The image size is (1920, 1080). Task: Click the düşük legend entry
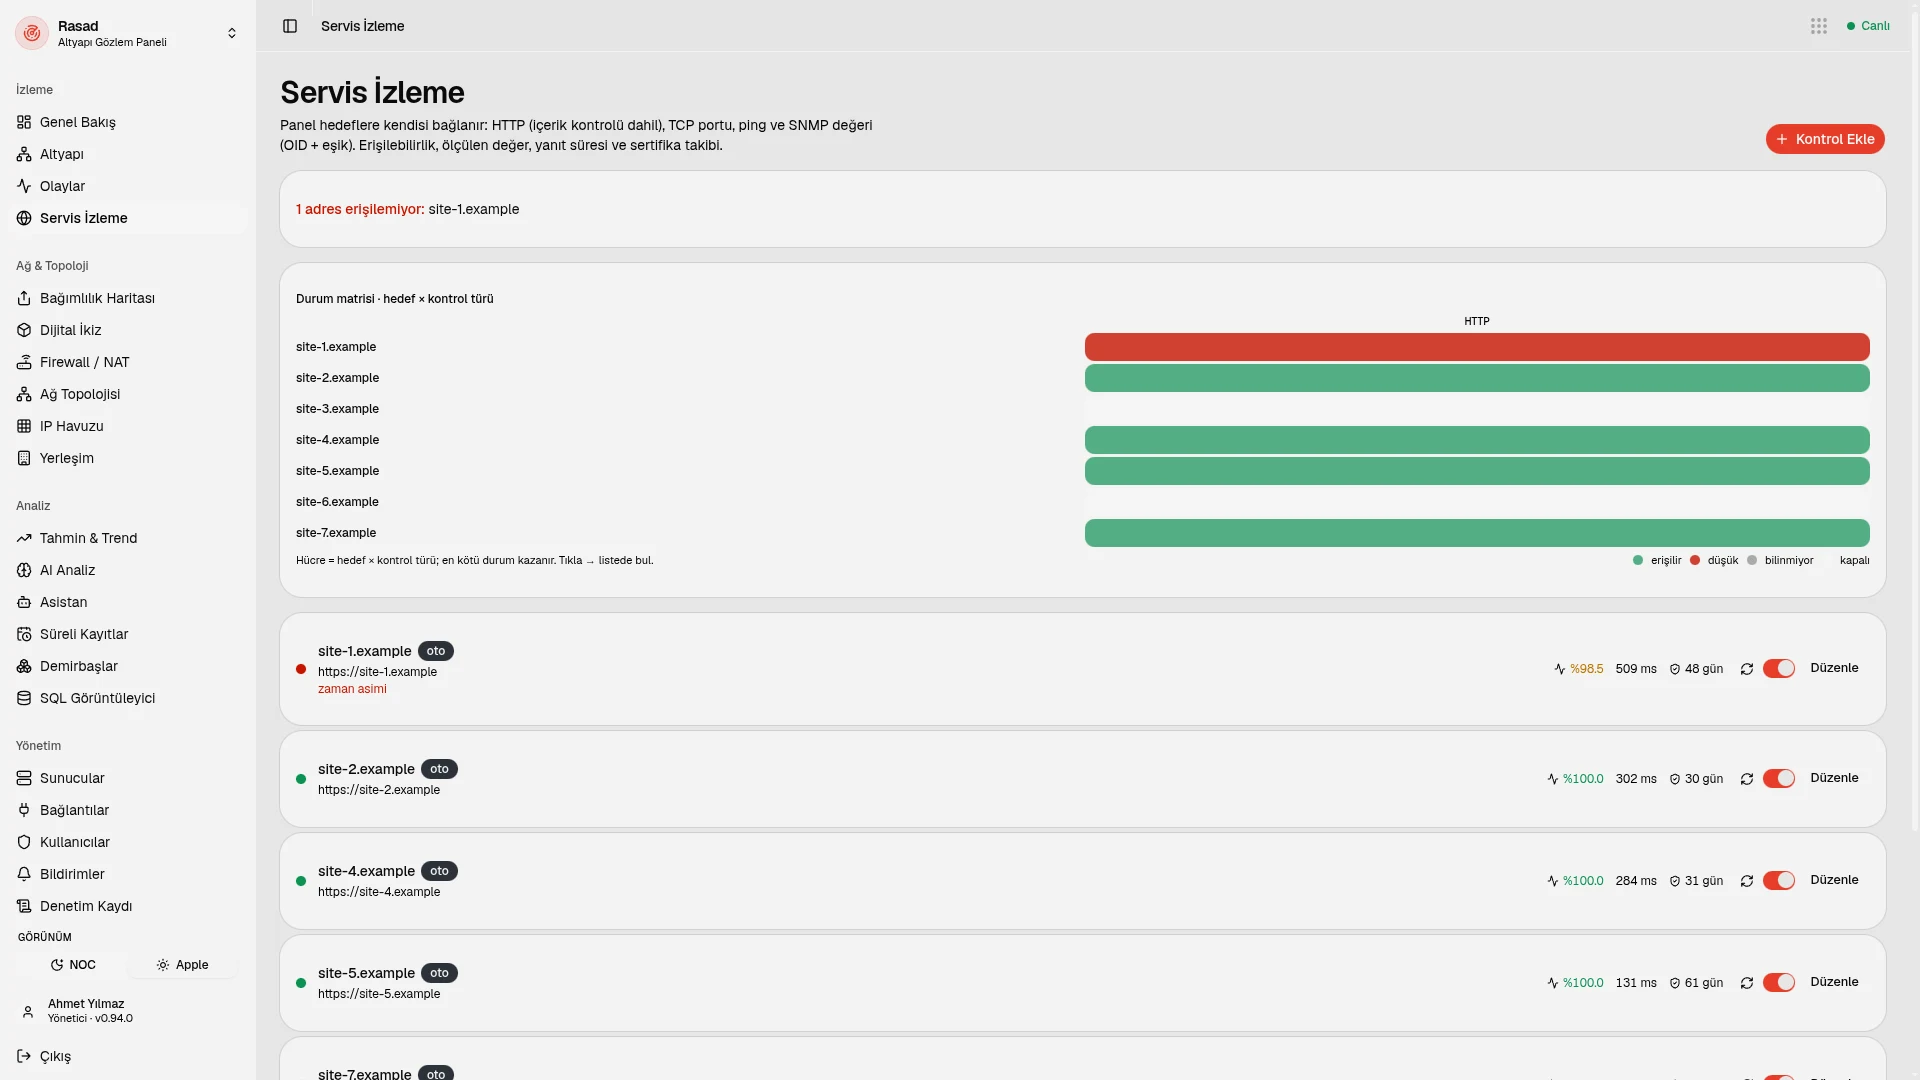click(1714, 561)
